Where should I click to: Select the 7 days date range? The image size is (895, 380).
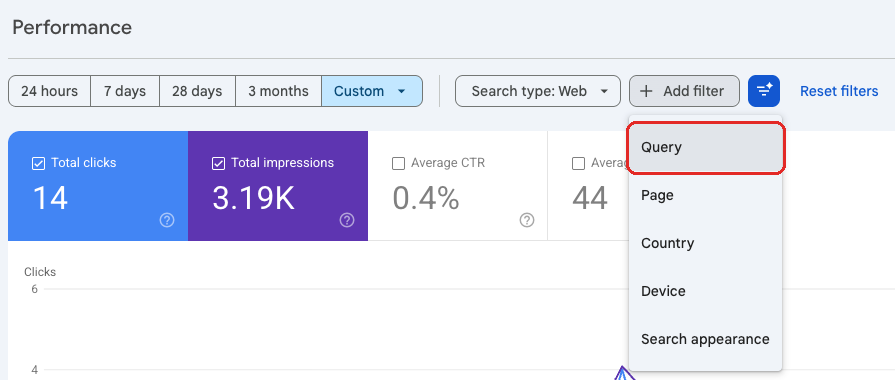[125, 91]
